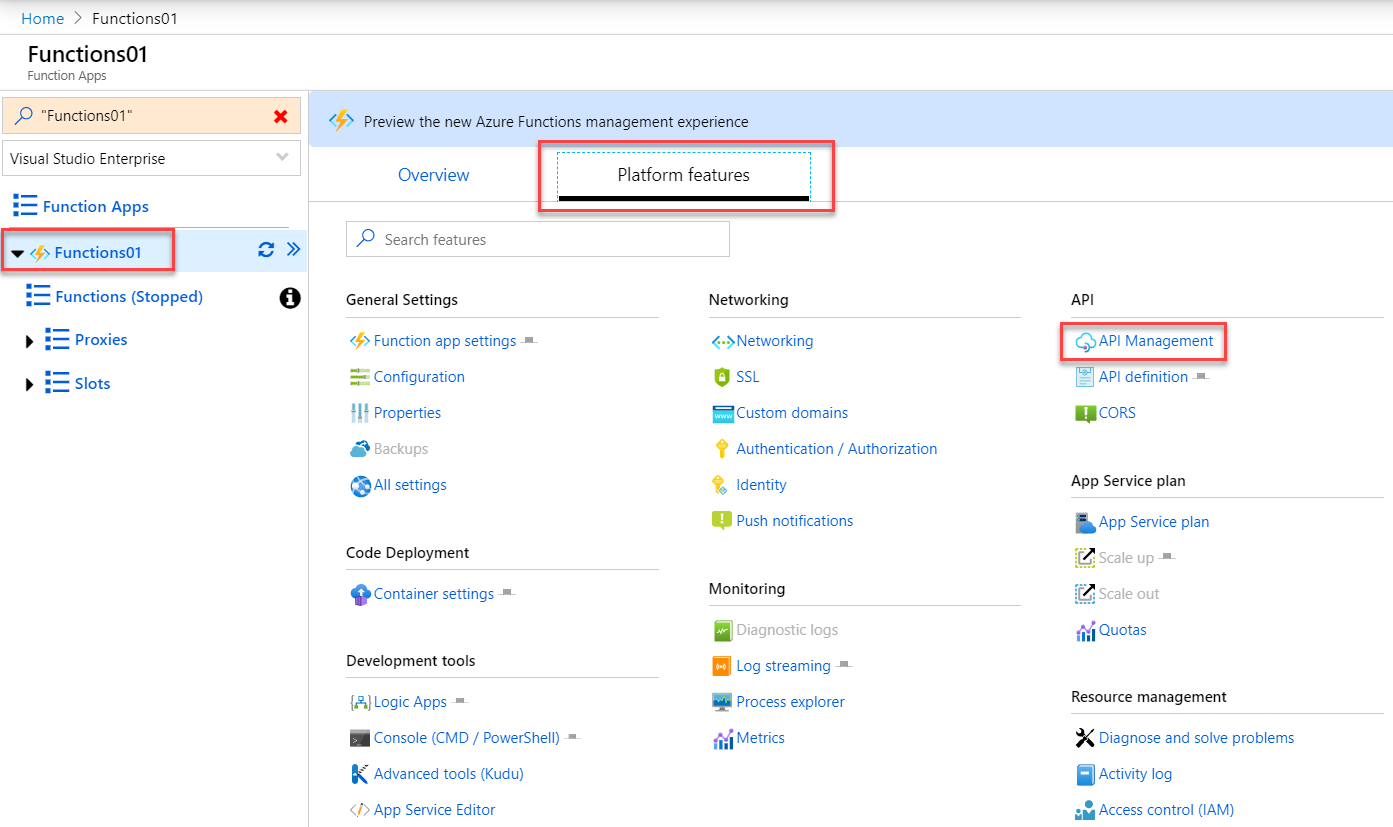
Task: Open the Process explorer link
Action: click(790, 702)
